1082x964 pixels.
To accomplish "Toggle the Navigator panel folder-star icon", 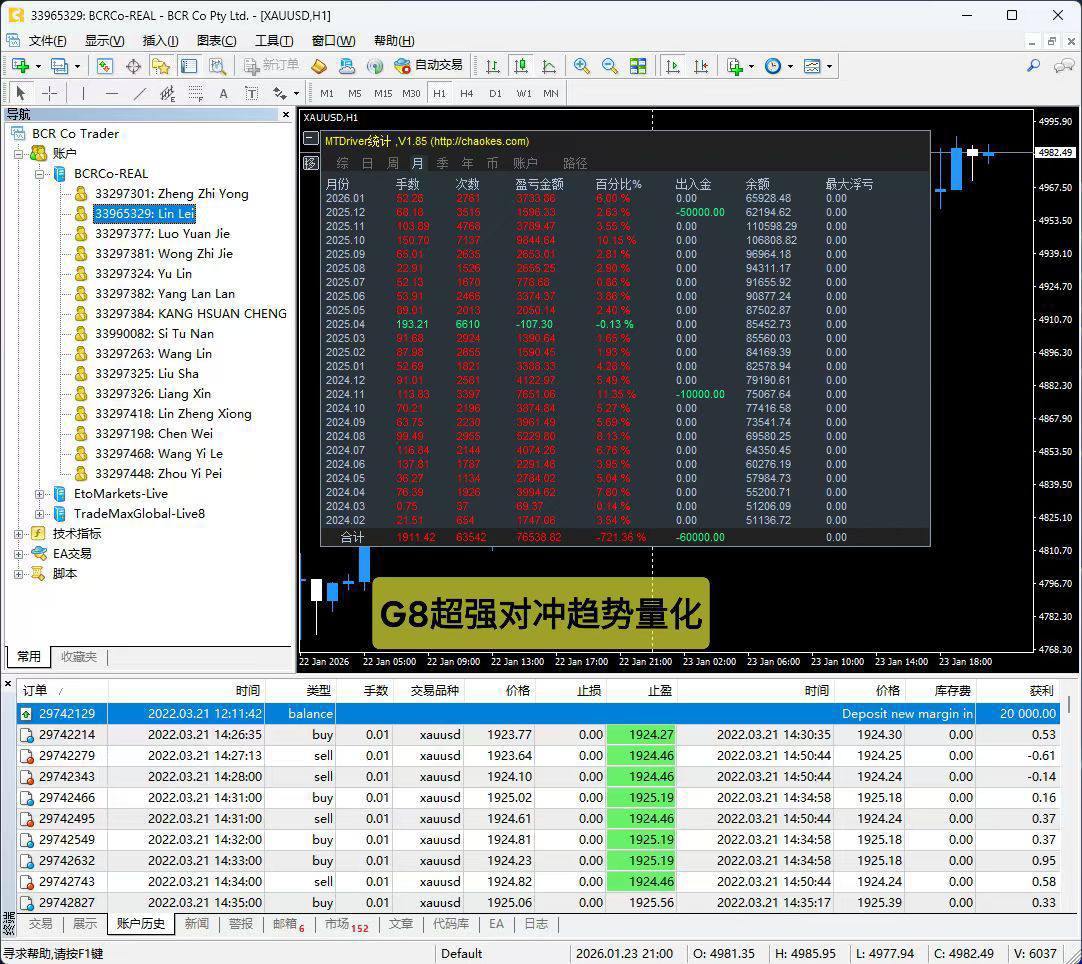I will pyautogui.click(x=161, y=66).
